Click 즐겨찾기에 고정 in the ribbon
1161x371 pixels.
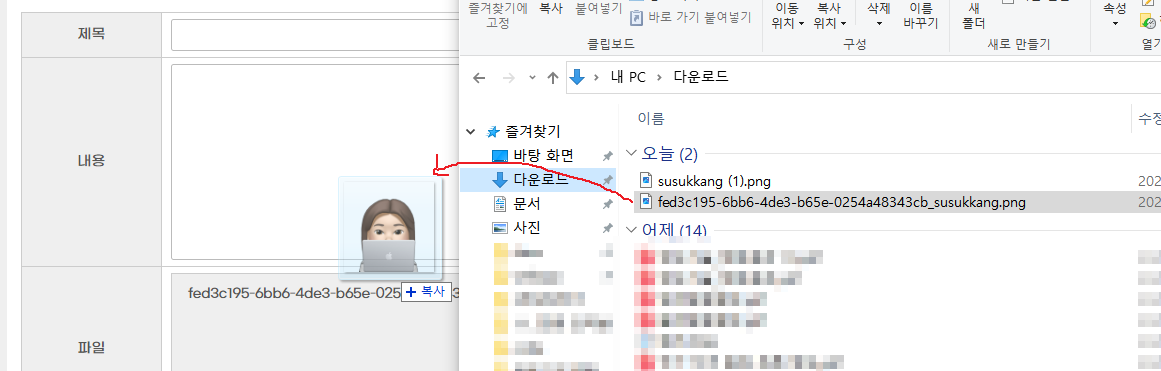[x=498, y=16]
